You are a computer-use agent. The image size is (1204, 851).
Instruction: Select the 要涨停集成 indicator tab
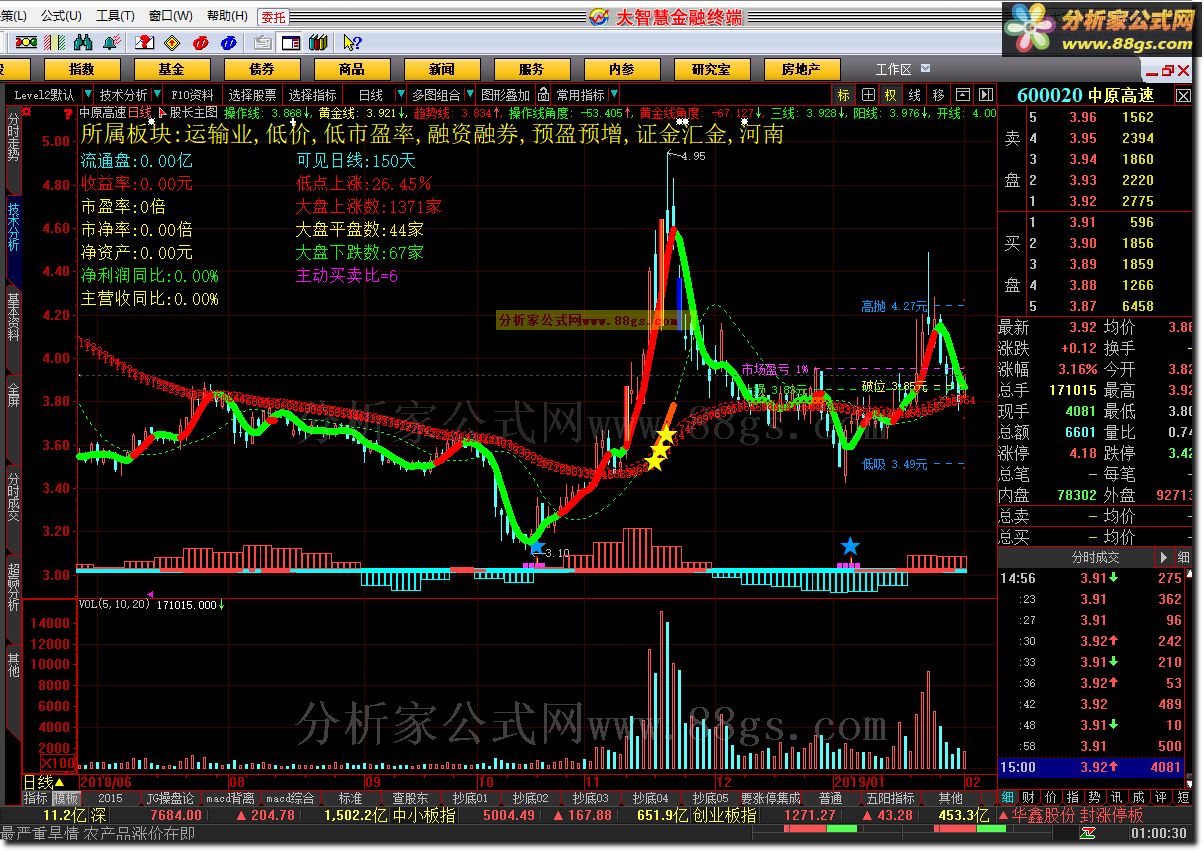pos(770,798)
